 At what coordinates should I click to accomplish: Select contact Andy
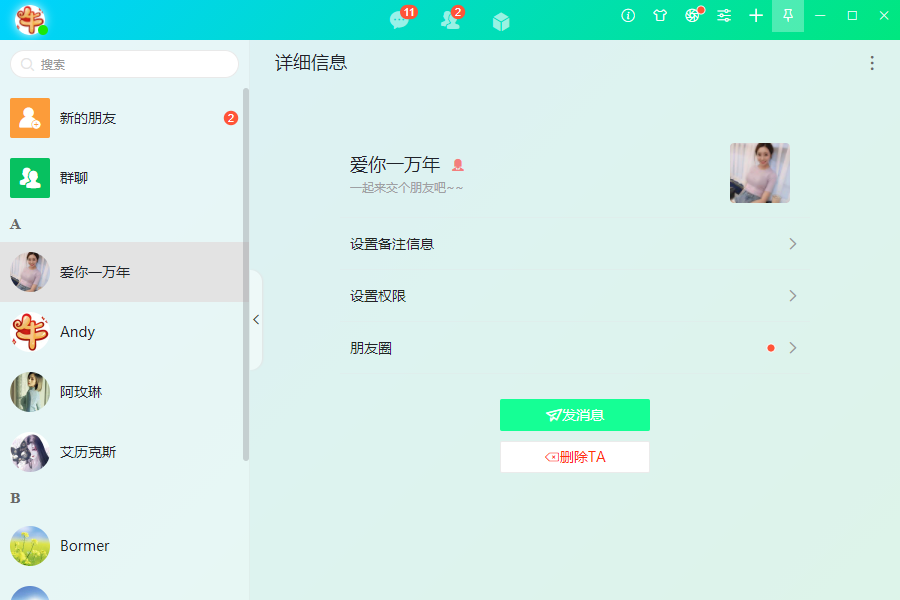pos(125,332)
